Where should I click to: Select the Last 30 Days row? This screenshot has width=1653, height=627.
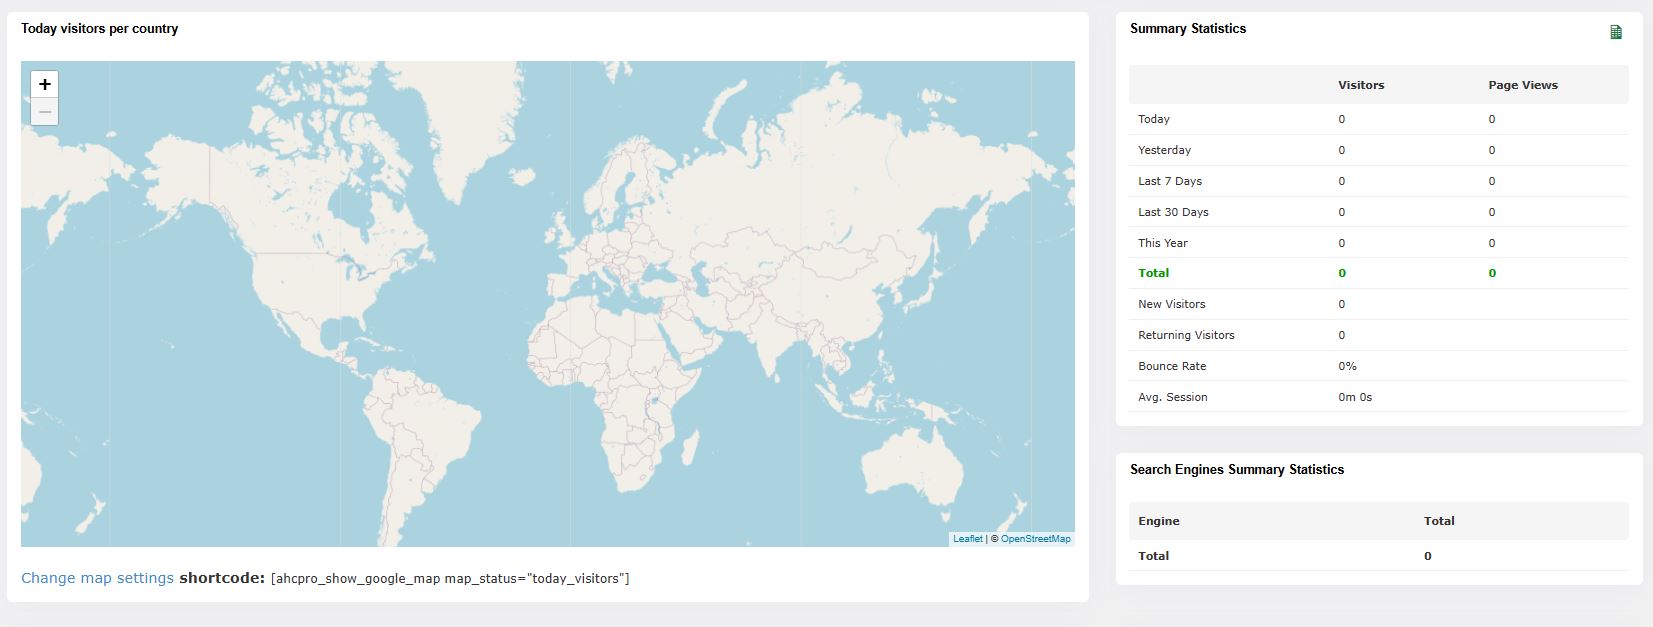1173,212
